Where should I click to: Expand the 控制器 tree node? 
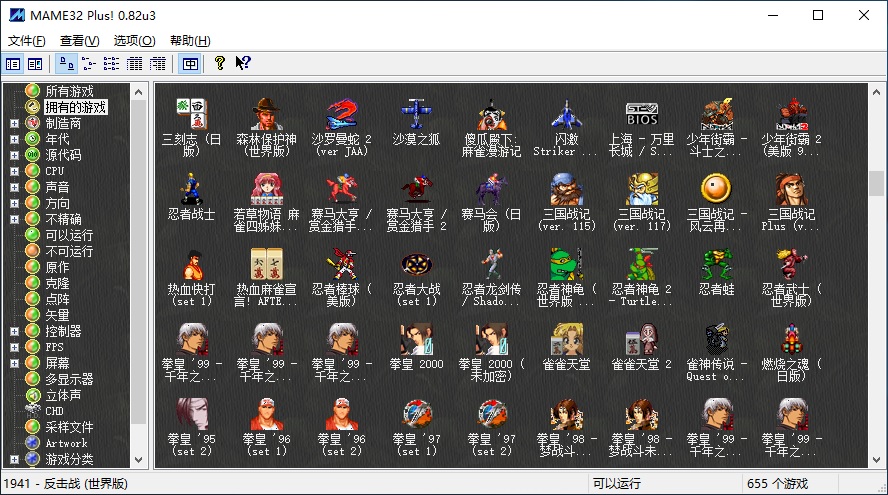coord(14,331)
